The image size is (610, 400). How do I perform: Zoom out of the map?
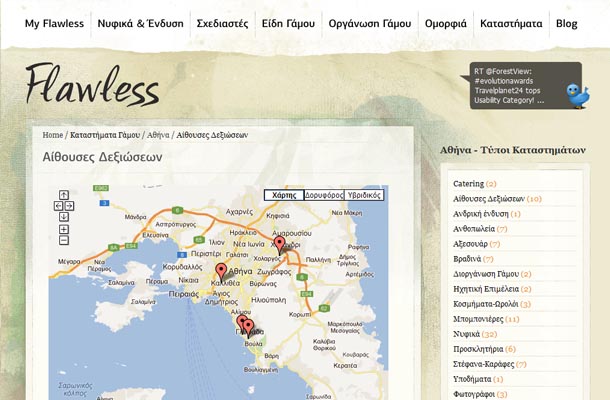(64, 240)
